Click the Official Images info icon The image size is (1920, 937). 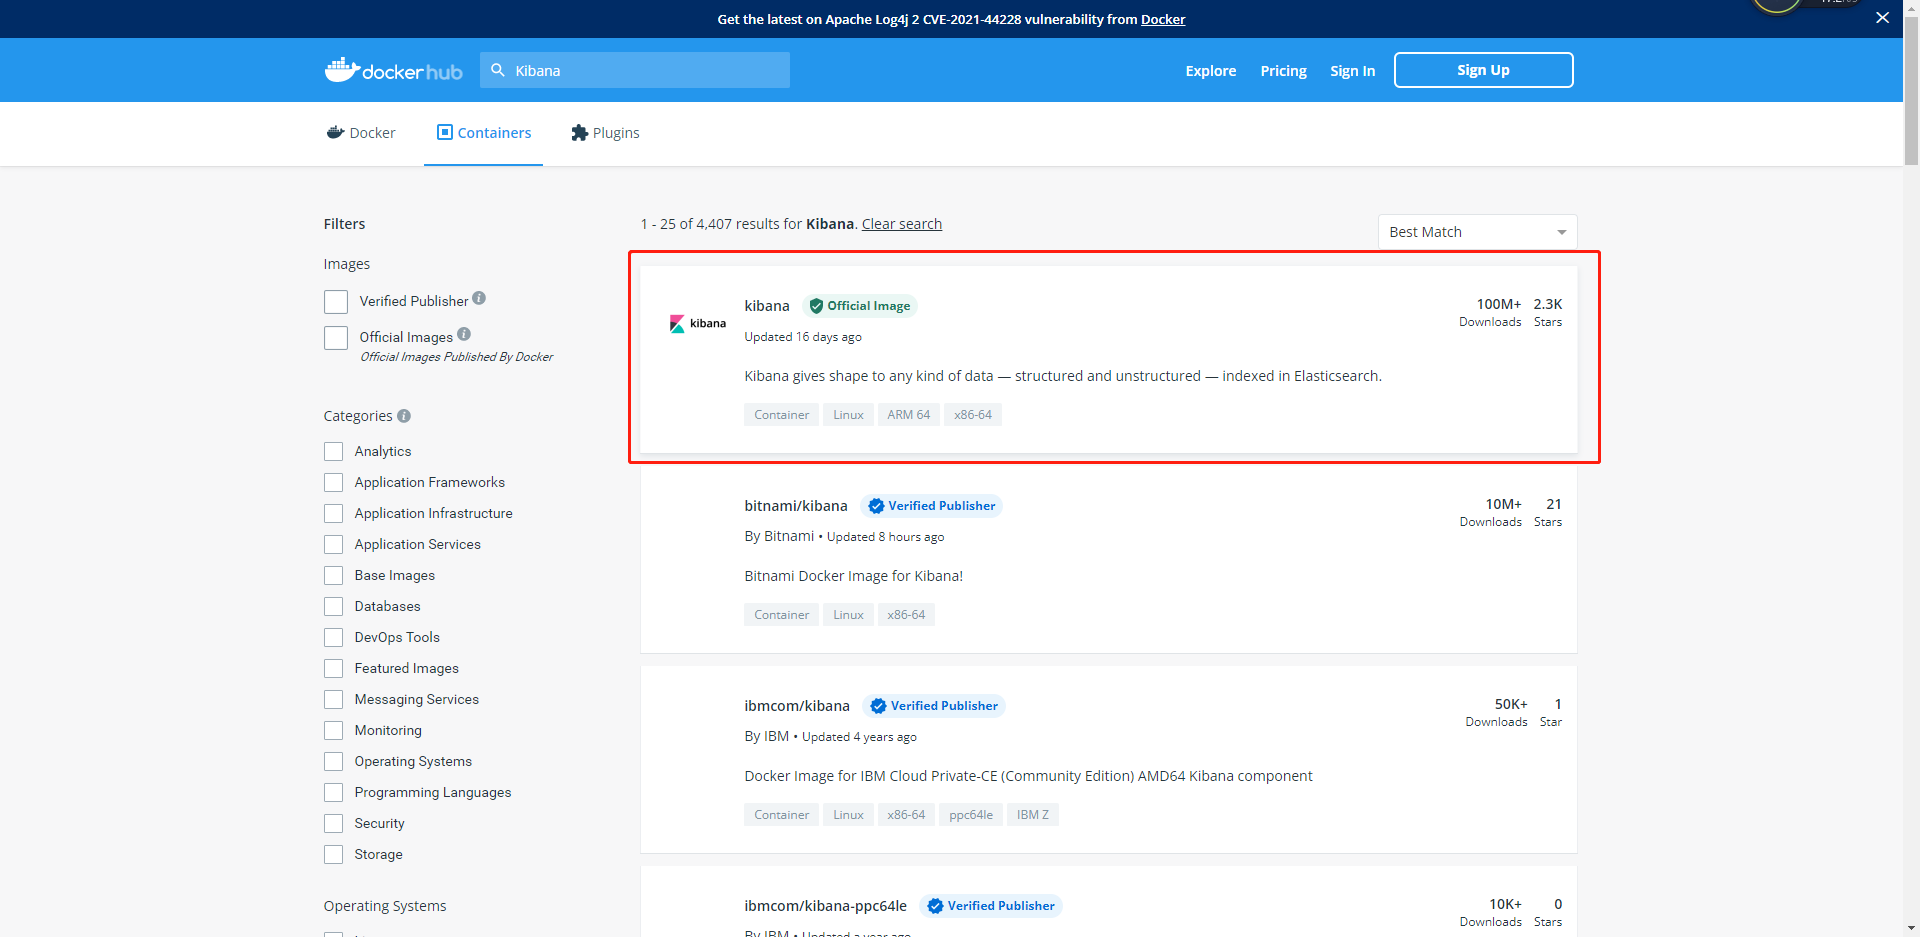[x=464, y=334]
